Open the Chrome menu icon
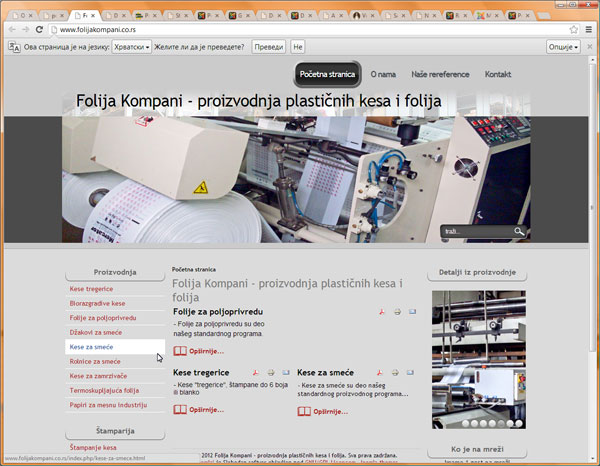The height and width of the screenshot is (466, 600). pos(589,30)
